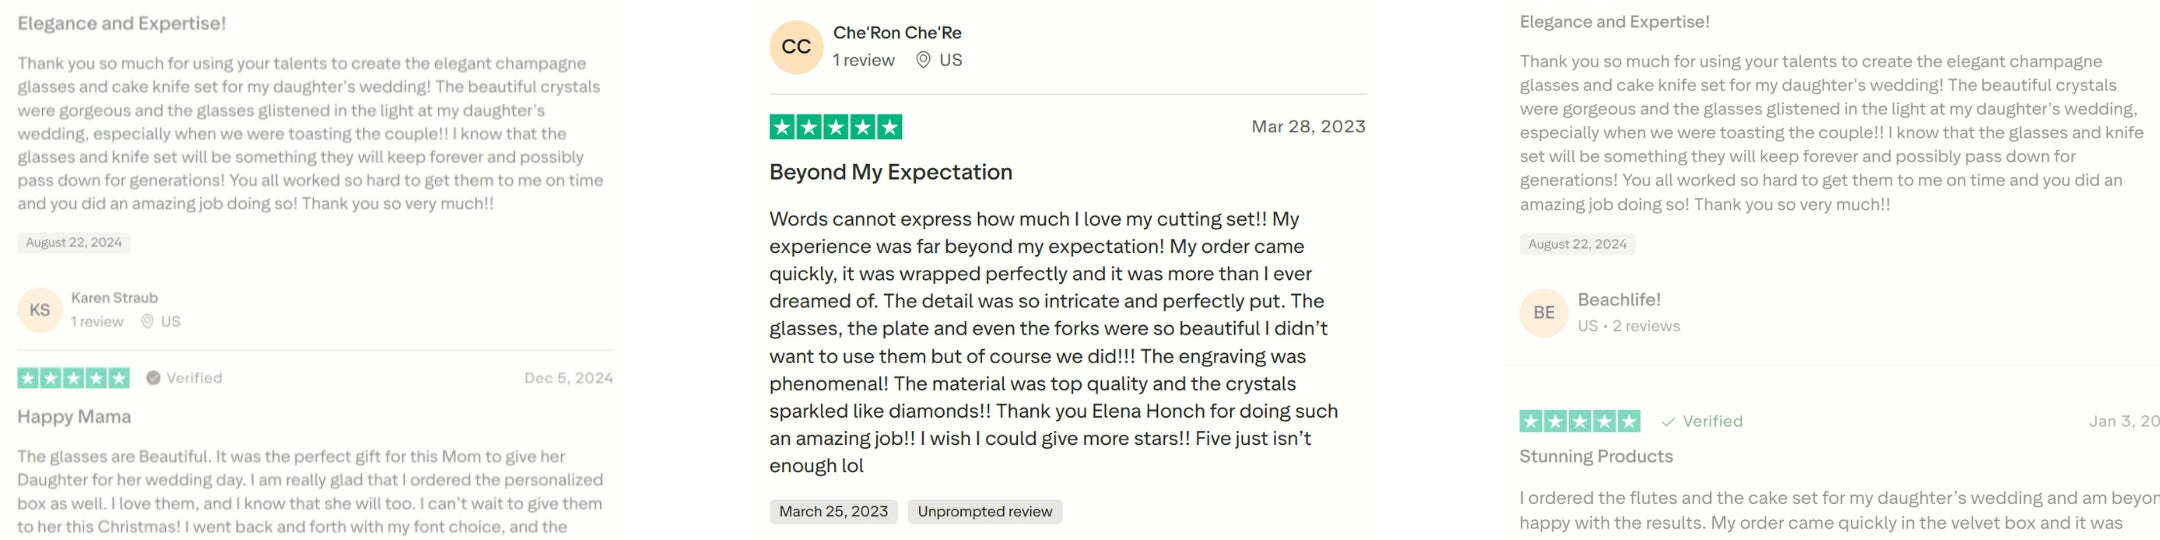This screenshot has width=2160, height=540.
Task: Click the March 25, 2023 date badge
Action: point(833,512)
